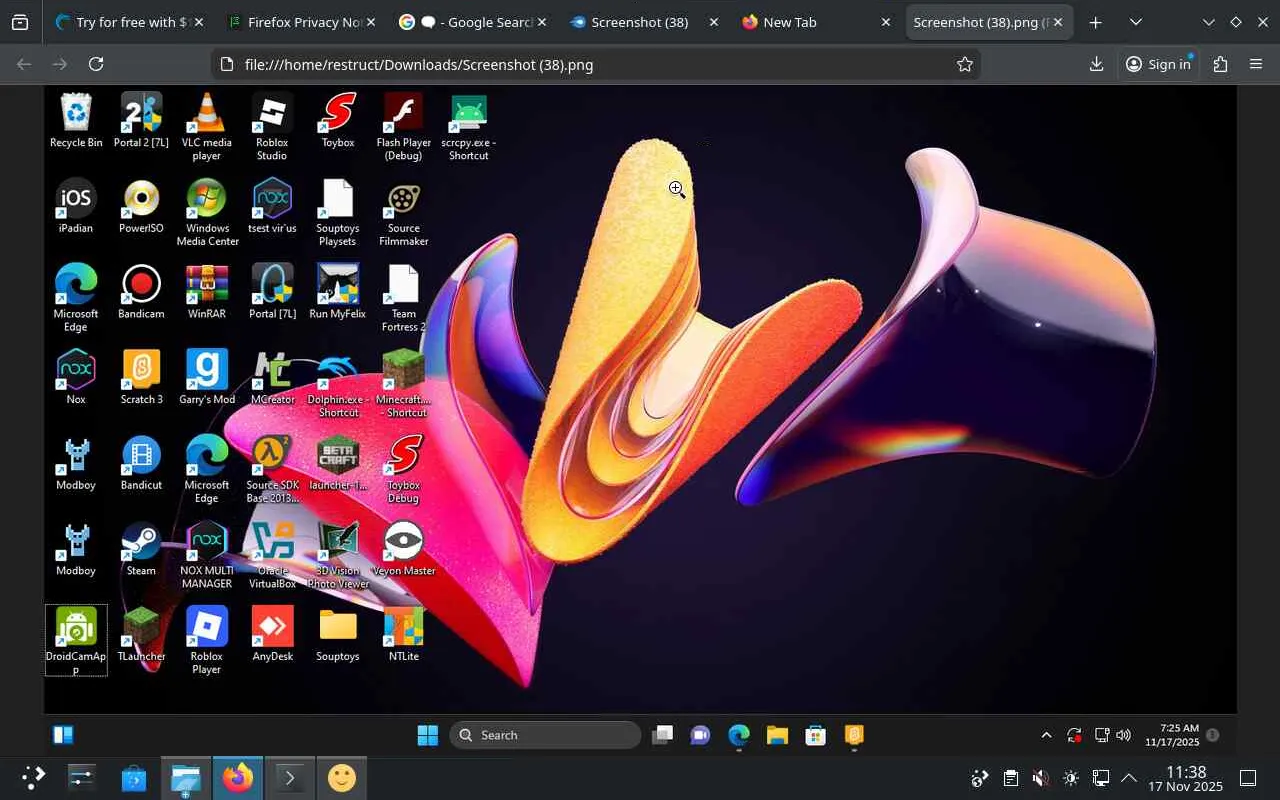Close the Google Search tab
The image size is (1280, 800).
pos(542,22)
